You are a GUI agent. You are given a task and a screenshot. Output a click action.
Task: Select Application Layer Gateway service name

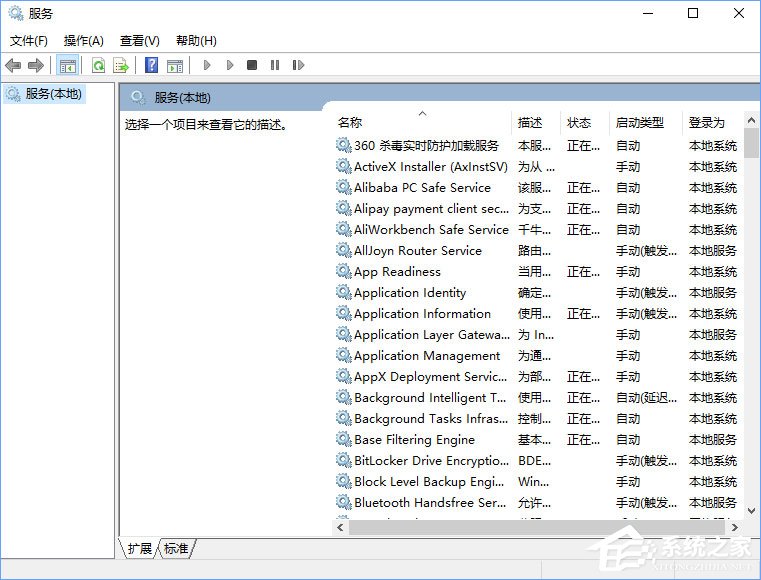pos(432,334)
